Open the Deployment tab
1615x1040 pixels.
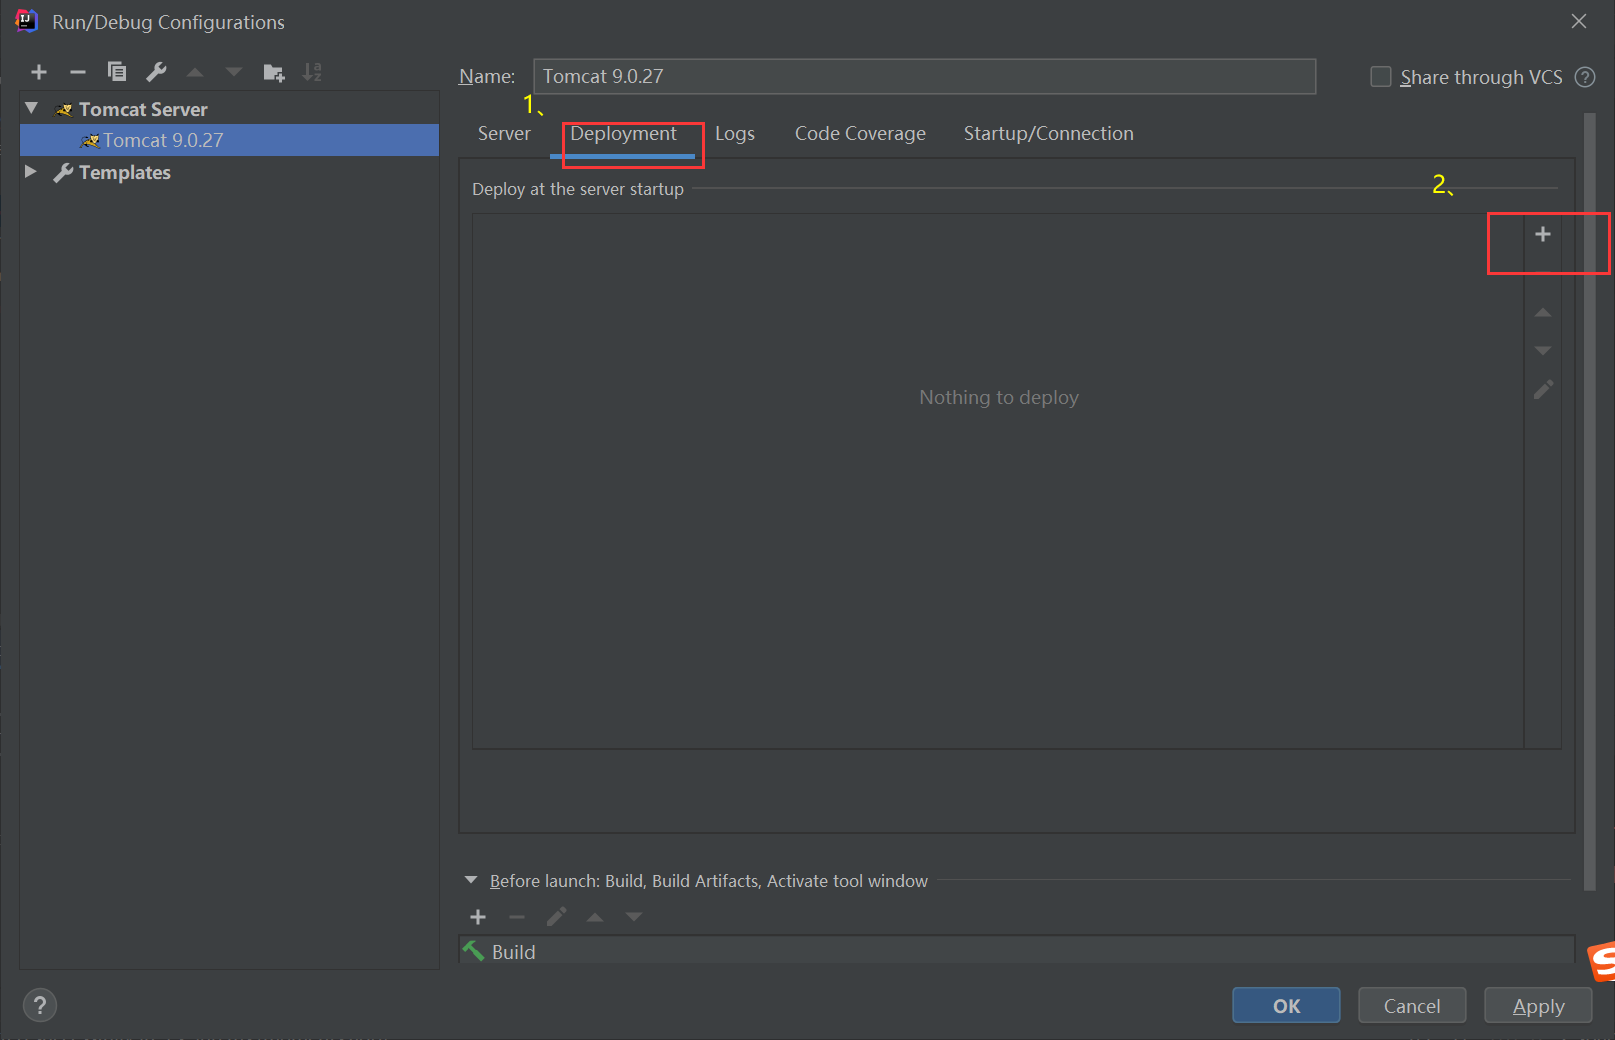tap(623, 134)
